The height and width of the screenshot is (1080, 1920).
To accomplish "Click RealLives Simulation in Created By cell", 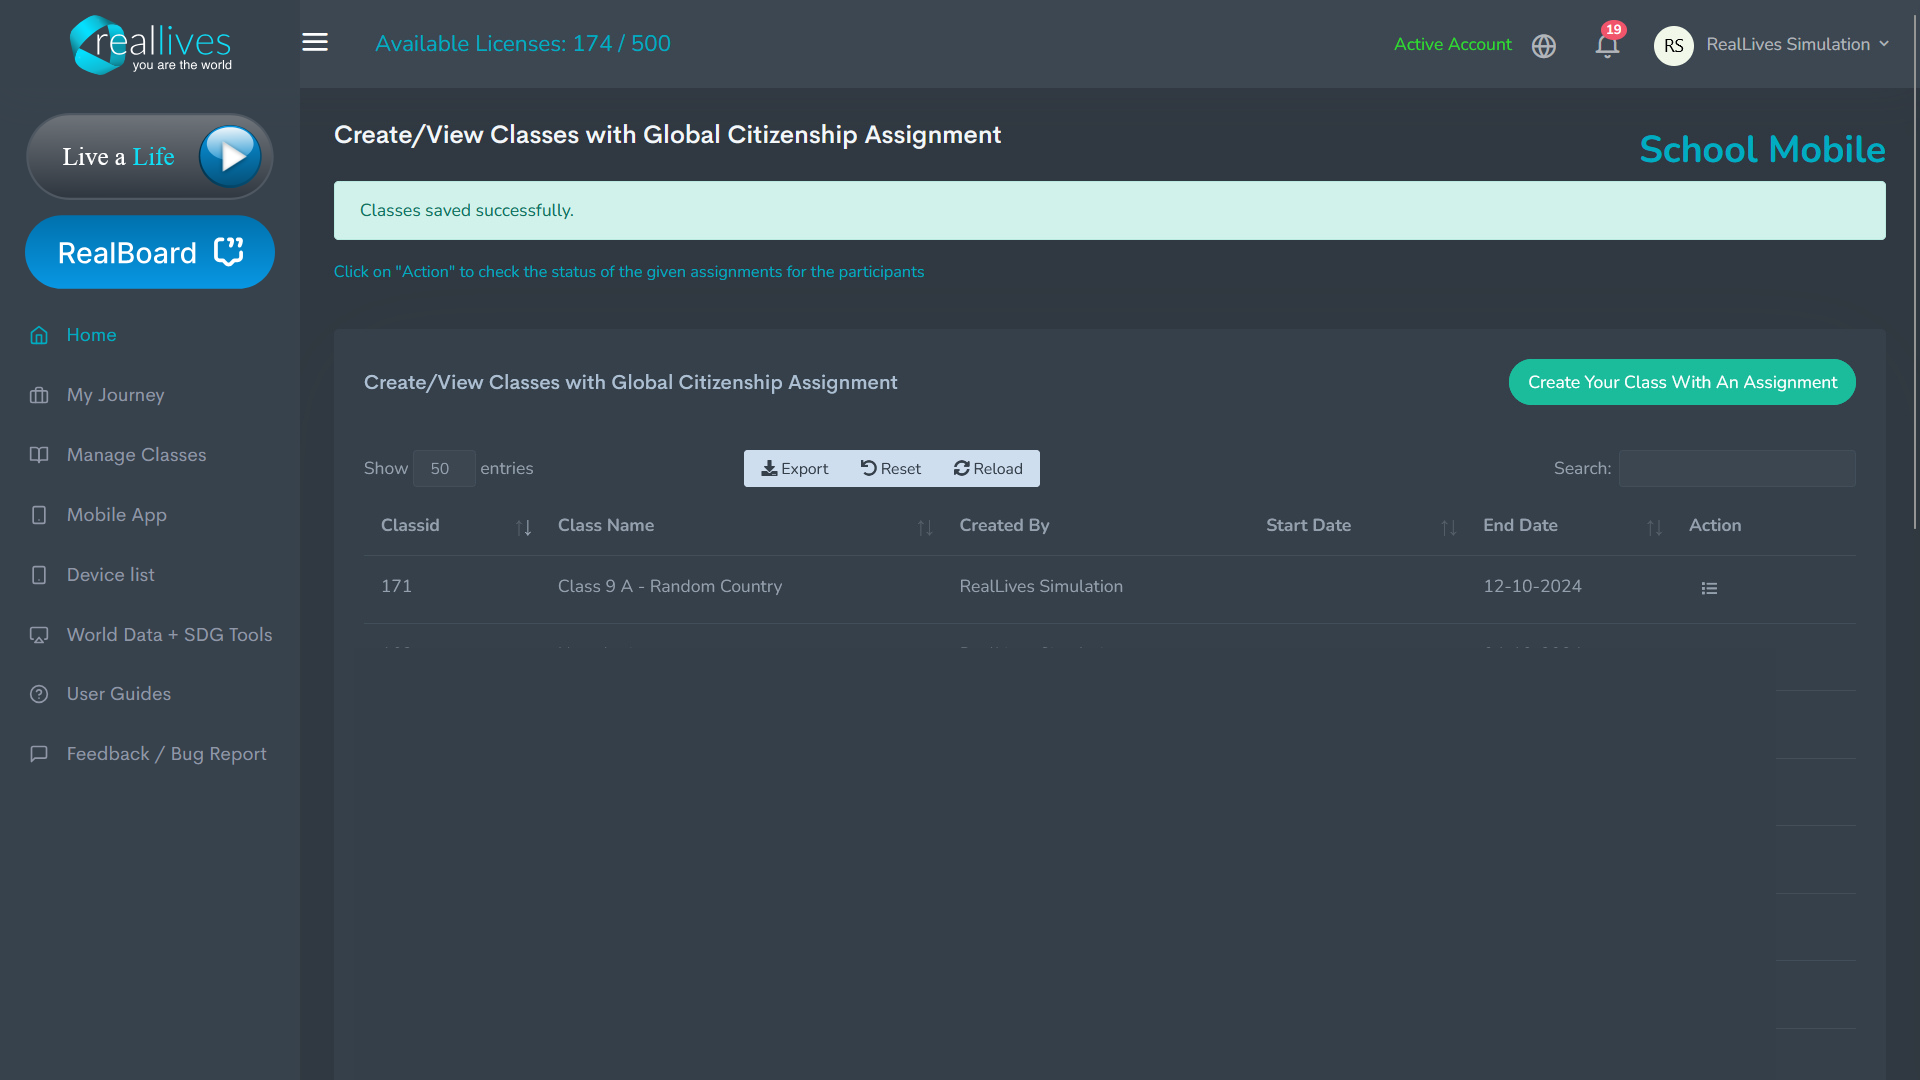I will (x=1041, y=586).
